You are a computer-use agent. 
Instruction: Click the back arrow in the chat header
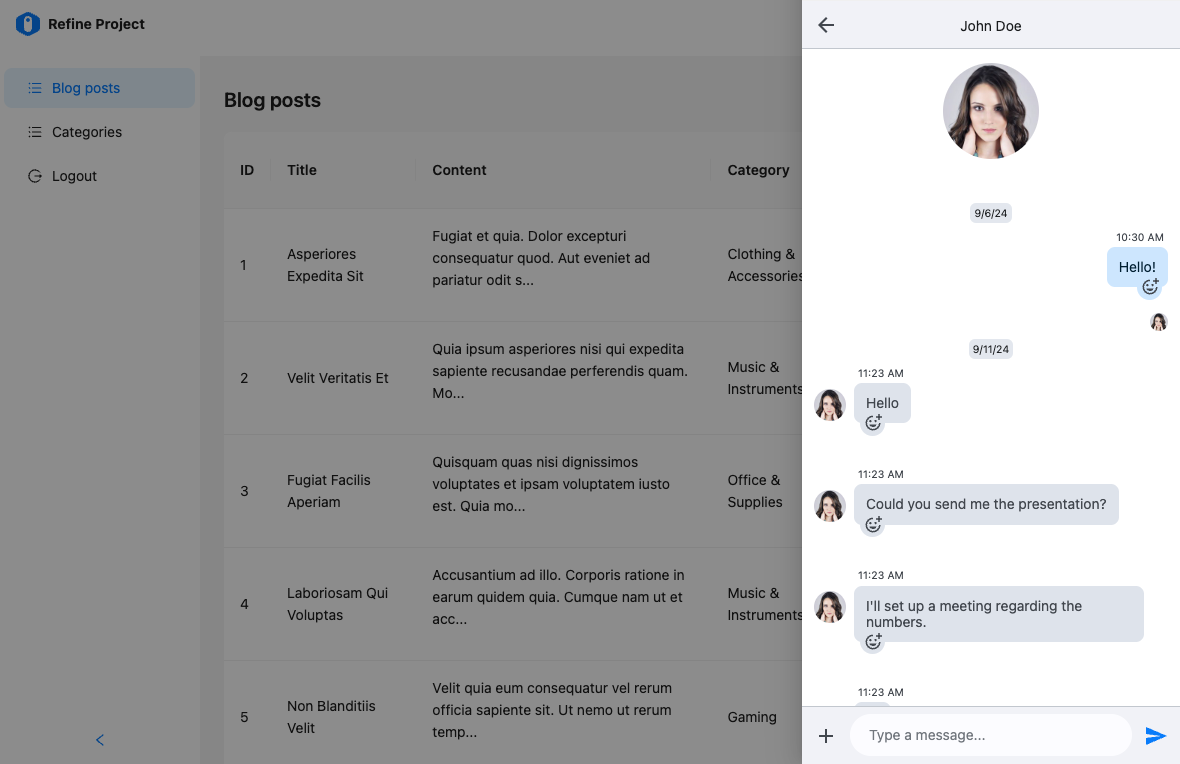826,25
